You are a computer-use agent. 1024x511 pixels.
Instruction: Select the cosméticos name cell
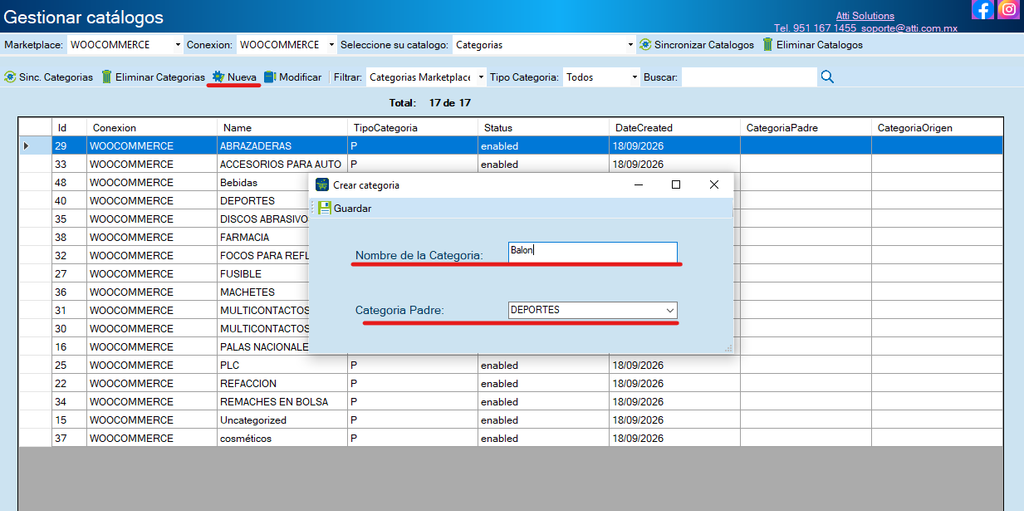click(x=282, y=438)
